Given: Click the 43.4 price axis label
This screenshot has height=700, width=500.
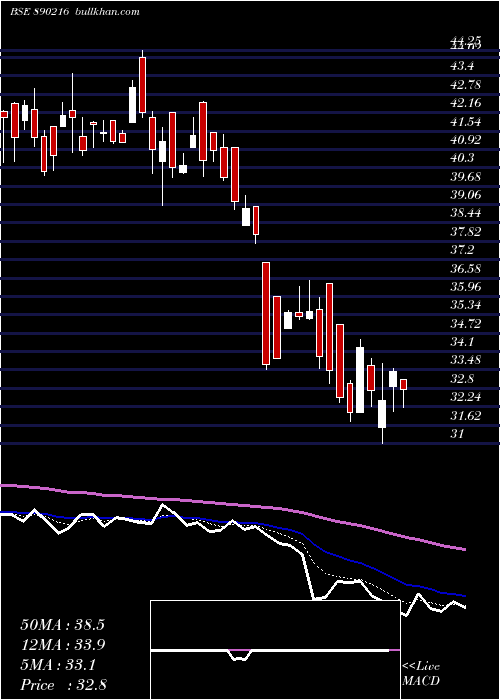Looking at the screenshot, I should tap(462, 66).
